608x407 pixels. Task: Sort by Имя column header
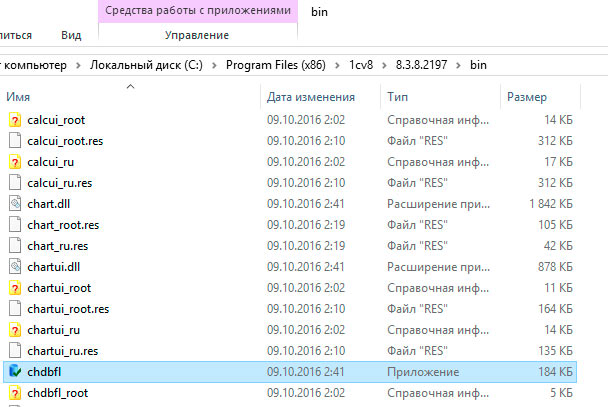click(x=18, y=97)
